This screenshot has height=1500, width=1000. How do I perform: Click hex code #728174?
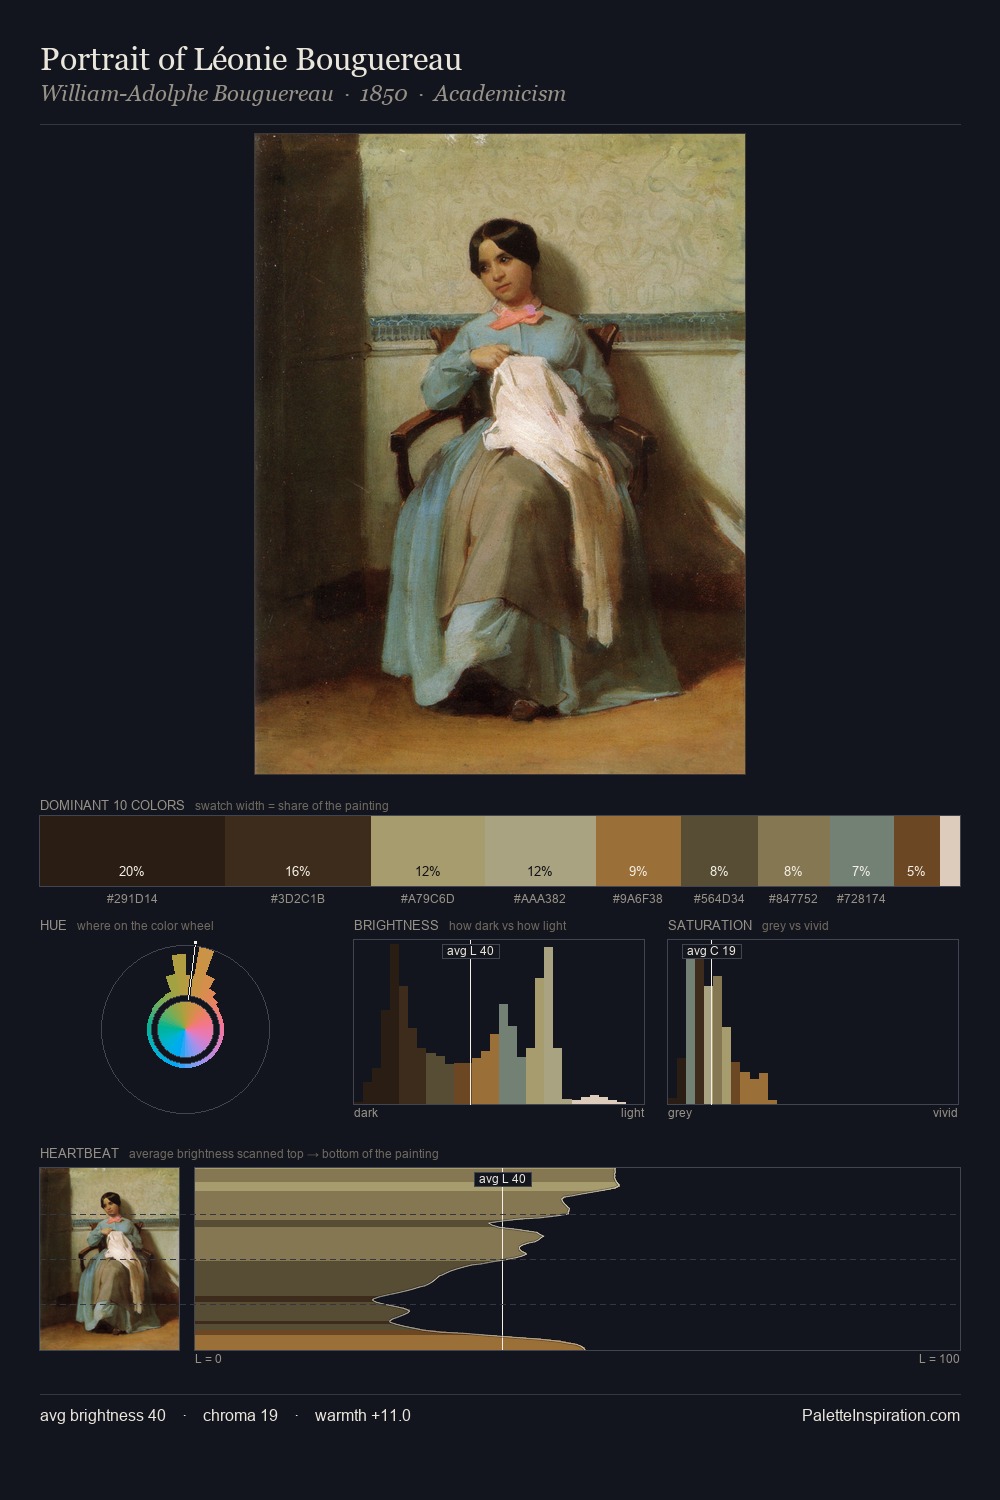862,899
